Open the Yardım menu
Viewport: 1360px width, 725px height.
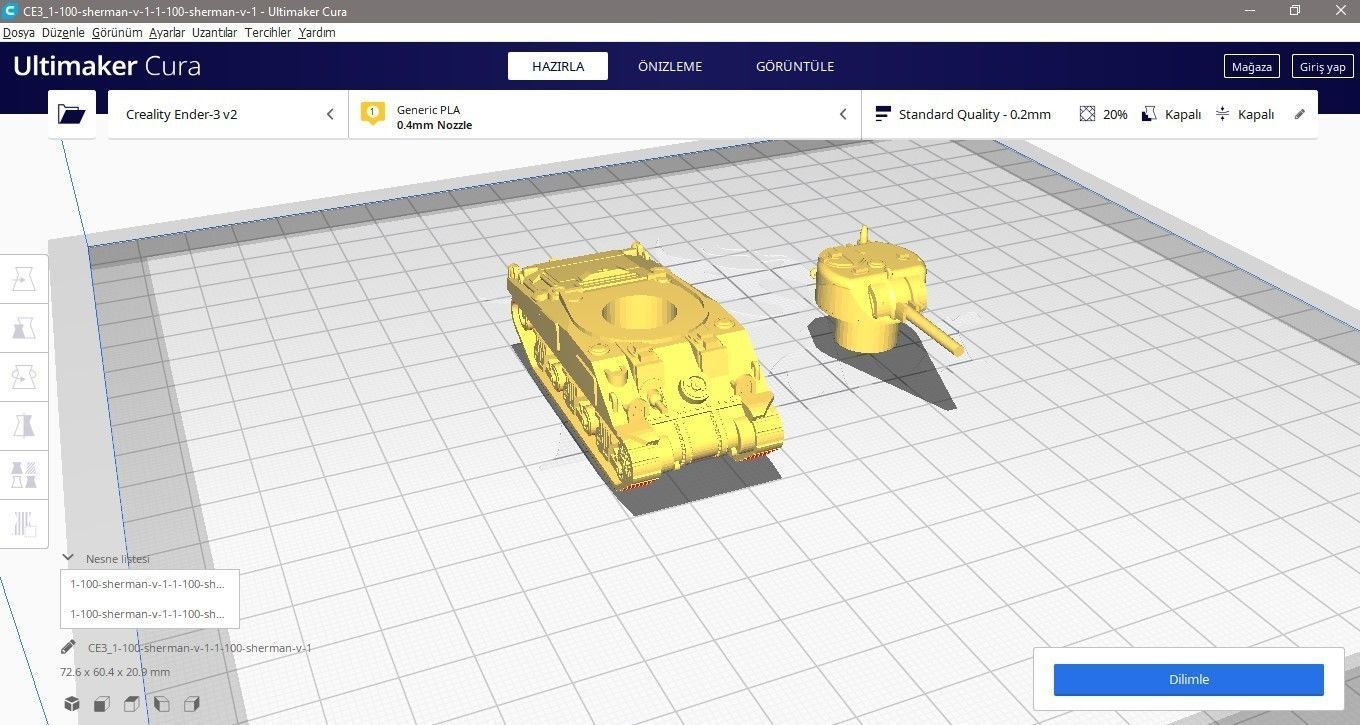[317, 33]
